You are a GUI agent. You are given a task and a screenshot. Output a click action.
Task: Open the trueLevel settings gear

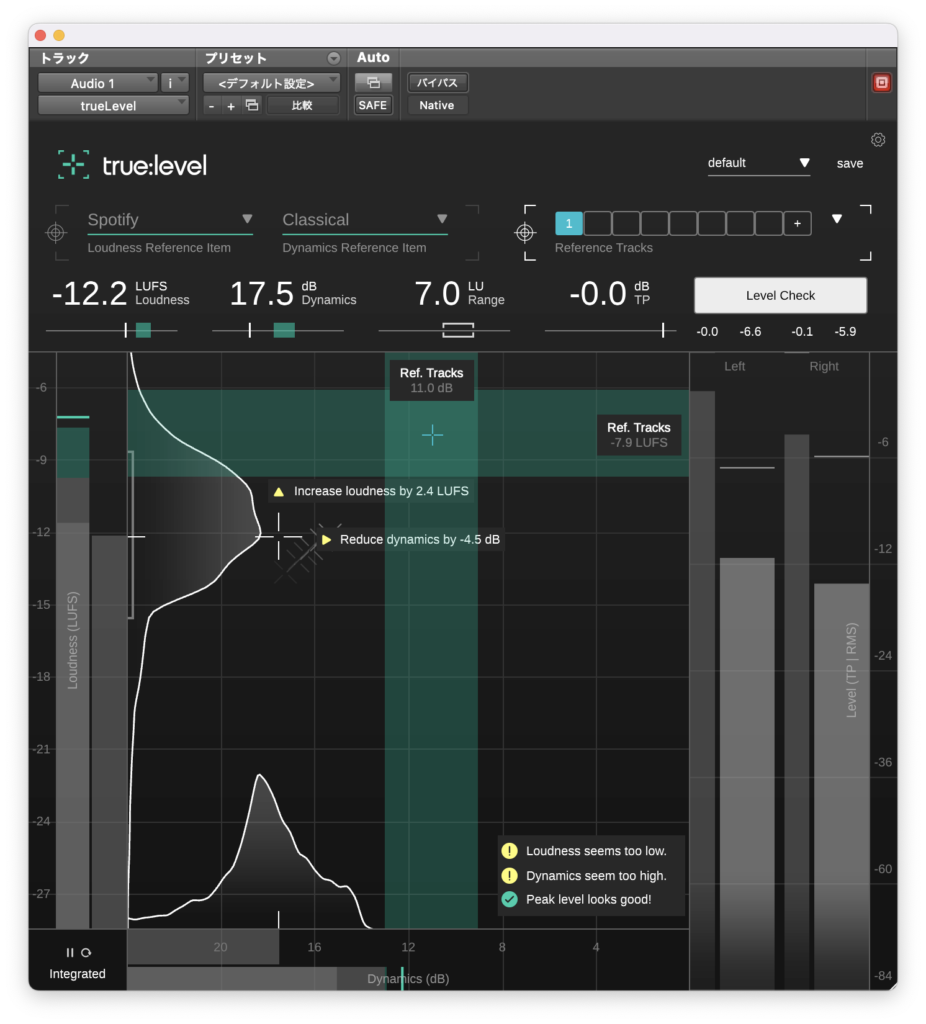(x=878, y=140)
